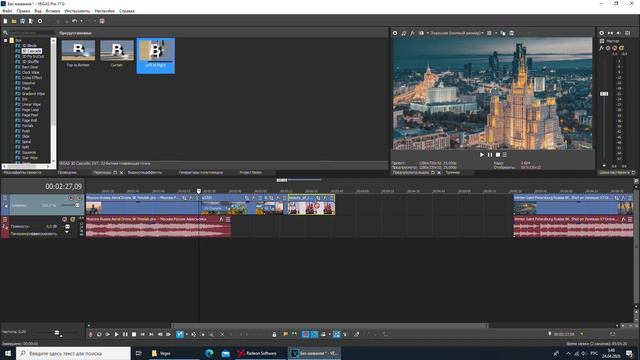
Task: Open preview quality dropdown
Action: click(457, 33)
